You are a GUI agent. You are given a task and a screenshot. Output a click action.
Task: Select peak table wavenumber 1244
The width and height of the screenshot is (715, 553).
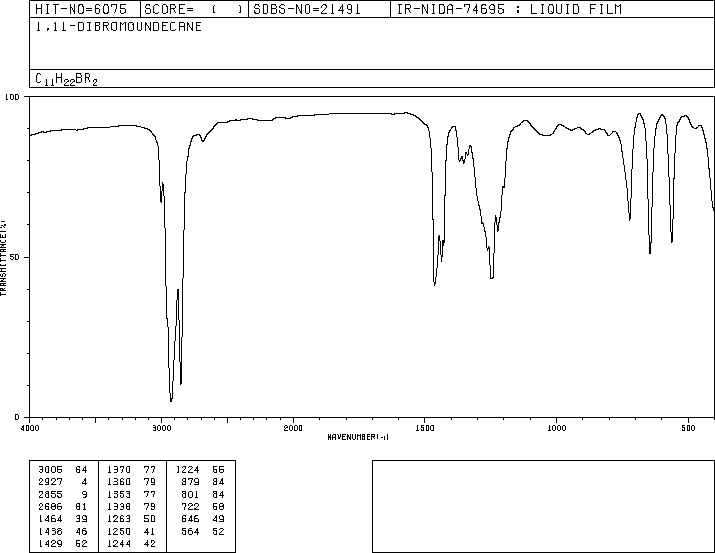[x=119, y=543]
